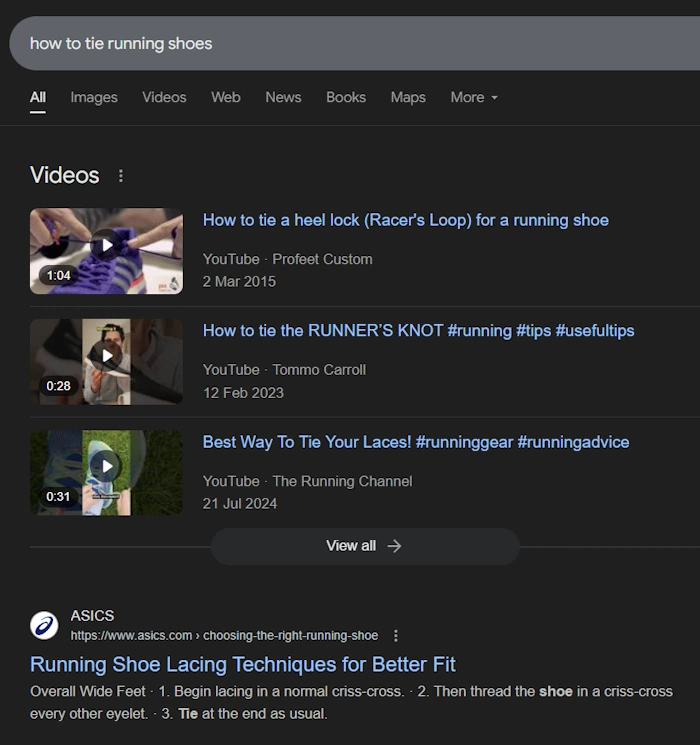Viewport: 700px width, 745px height.
Task: Click the 1:04 duration badge
Action: (x=58, y=276)
